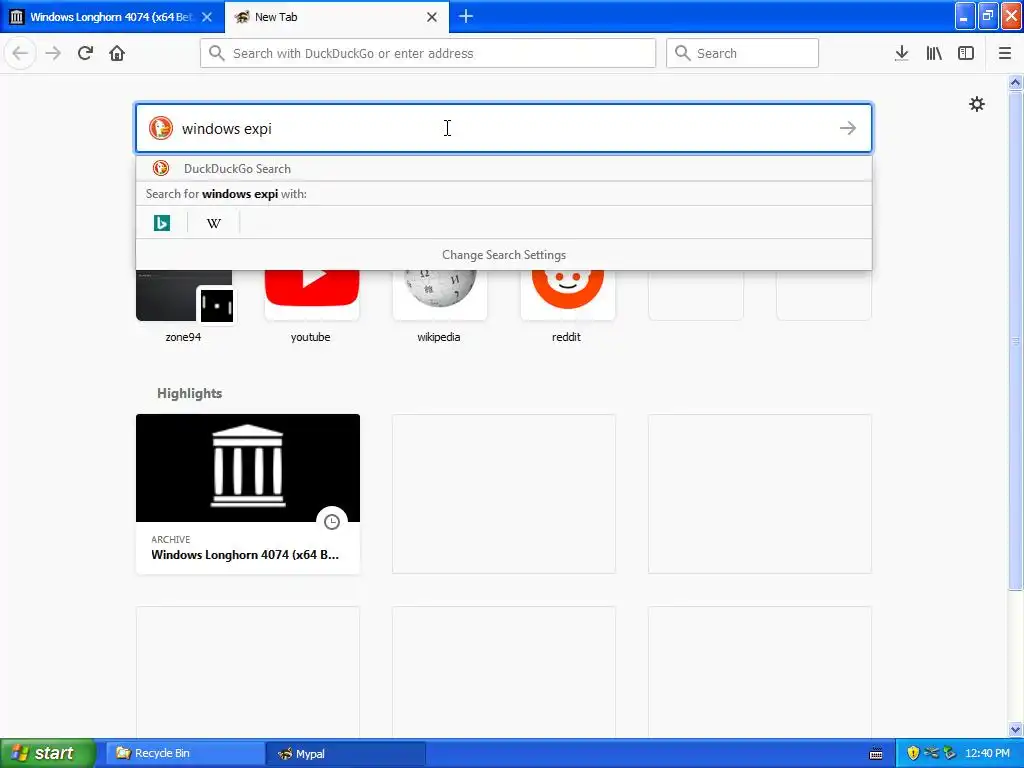
Task: Click the security shield tray icon
Action: [913, 753]
